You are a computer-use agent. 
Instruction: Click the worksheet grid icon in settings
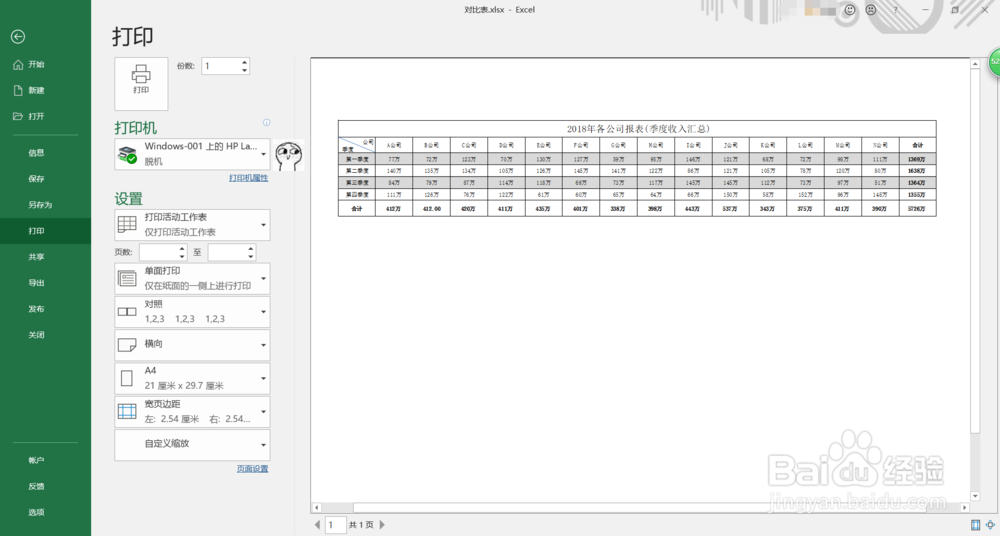pos(127,225)
